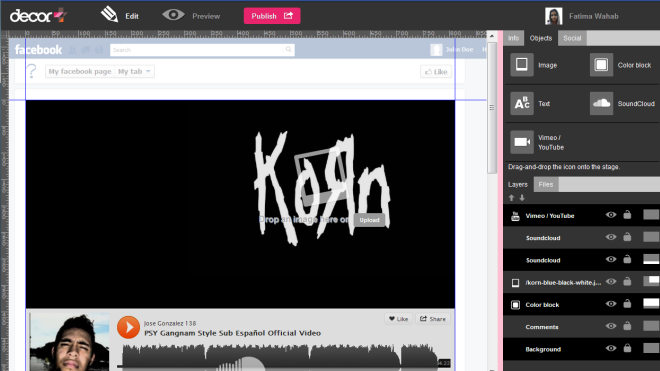Select the Vimeo / YouTube video icon
The height and width of the screenshot is (371, 660).
522,142
